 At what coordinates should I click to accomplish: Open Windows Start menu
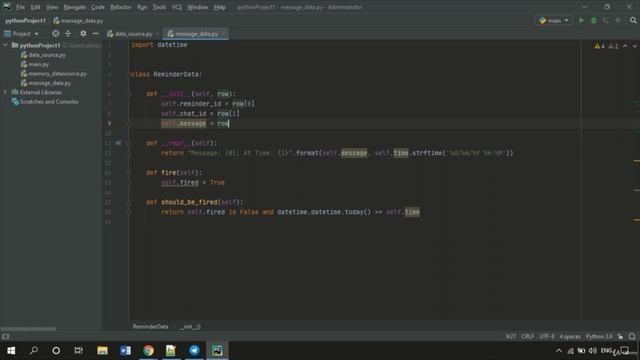[x=11, y=351]
